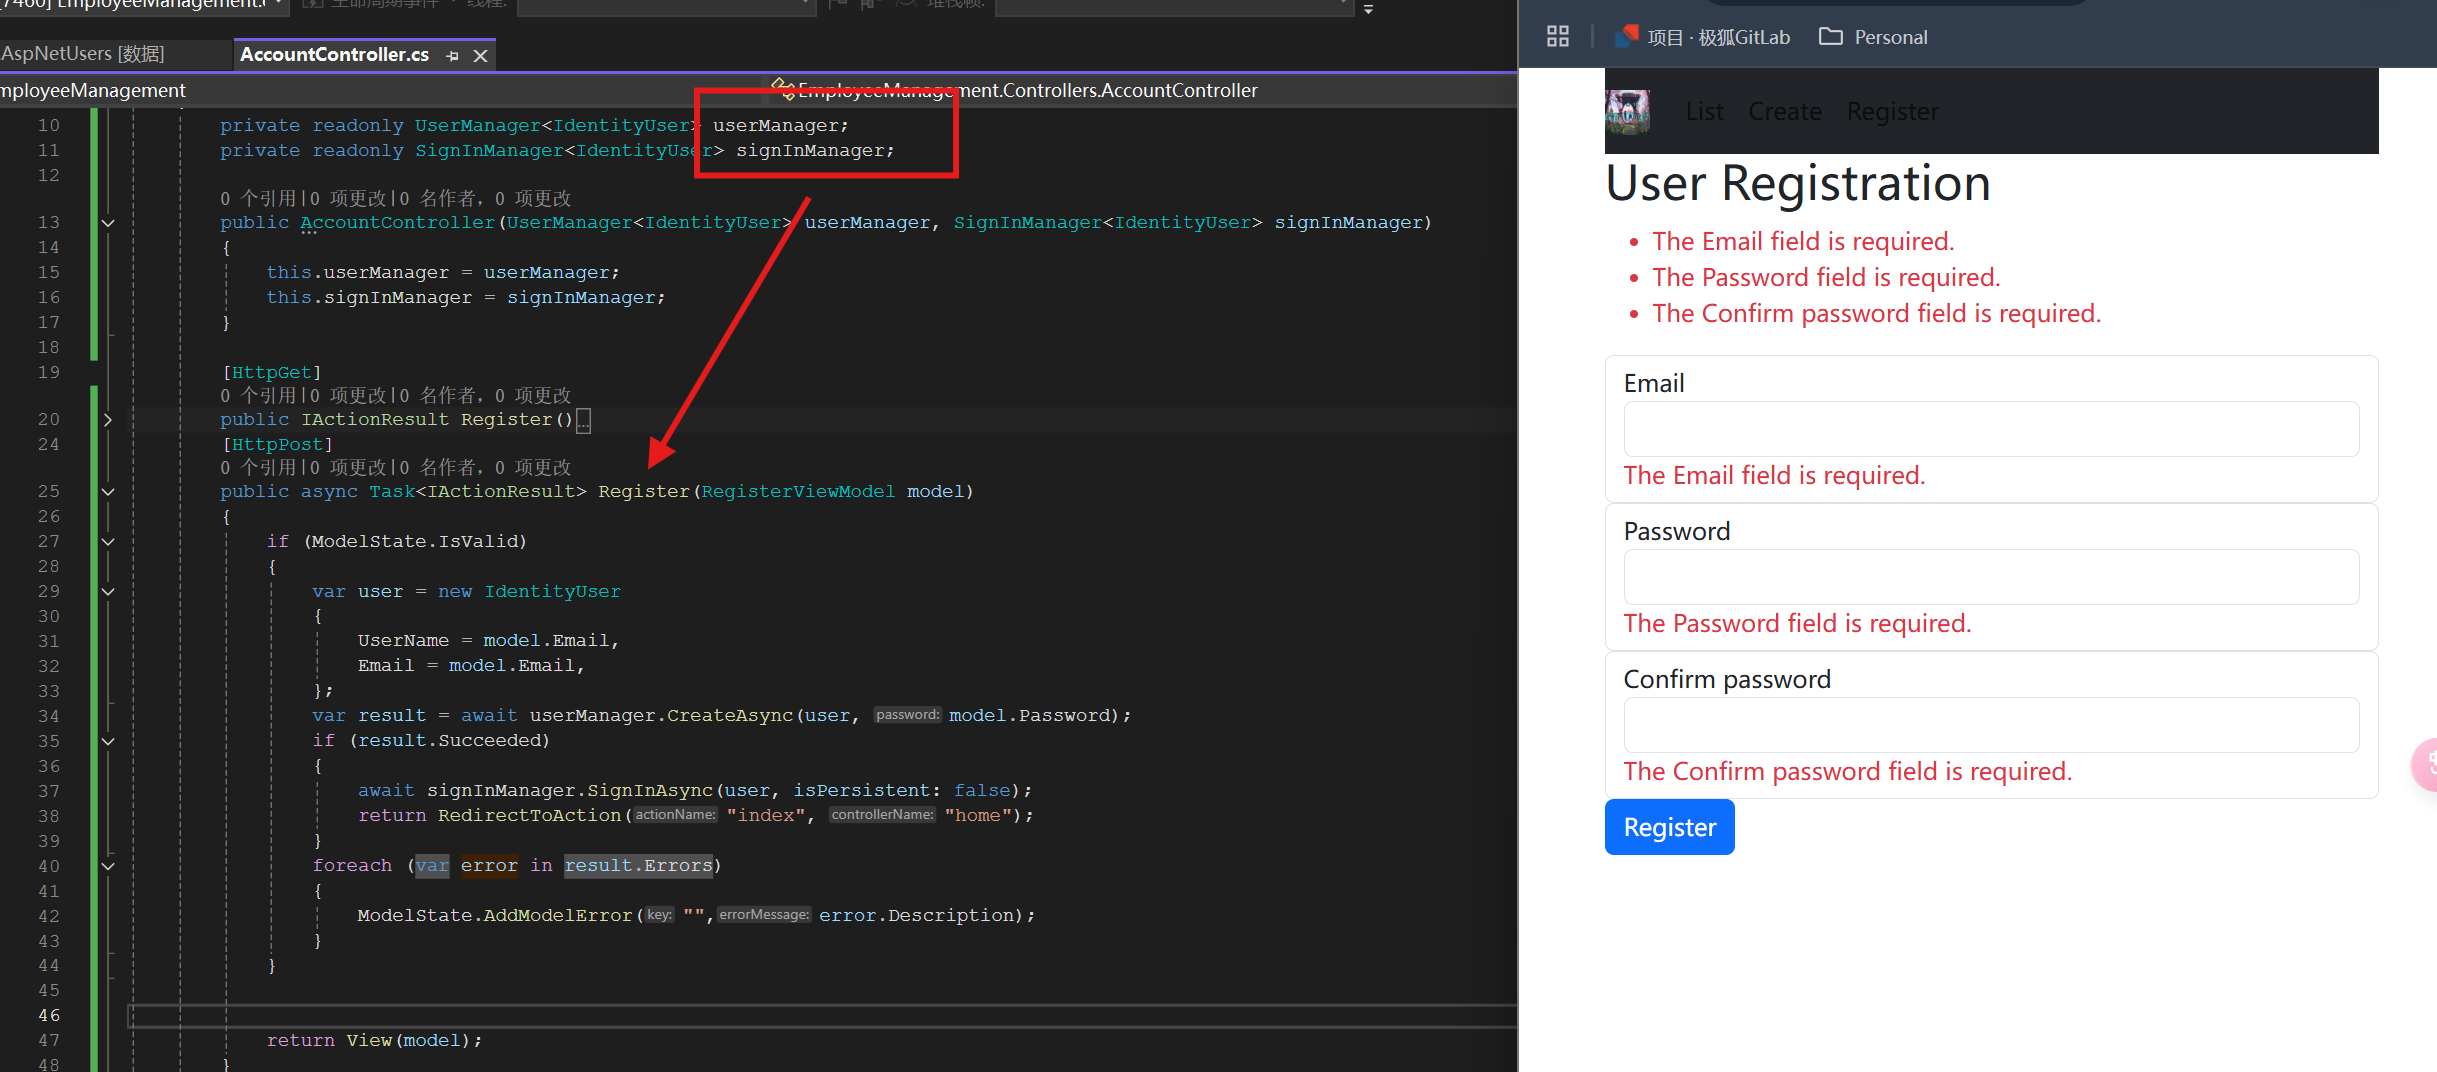Go to List page in navbar
Image resolution: width=2437 pixels, height=1072 pixels.
1704,111
